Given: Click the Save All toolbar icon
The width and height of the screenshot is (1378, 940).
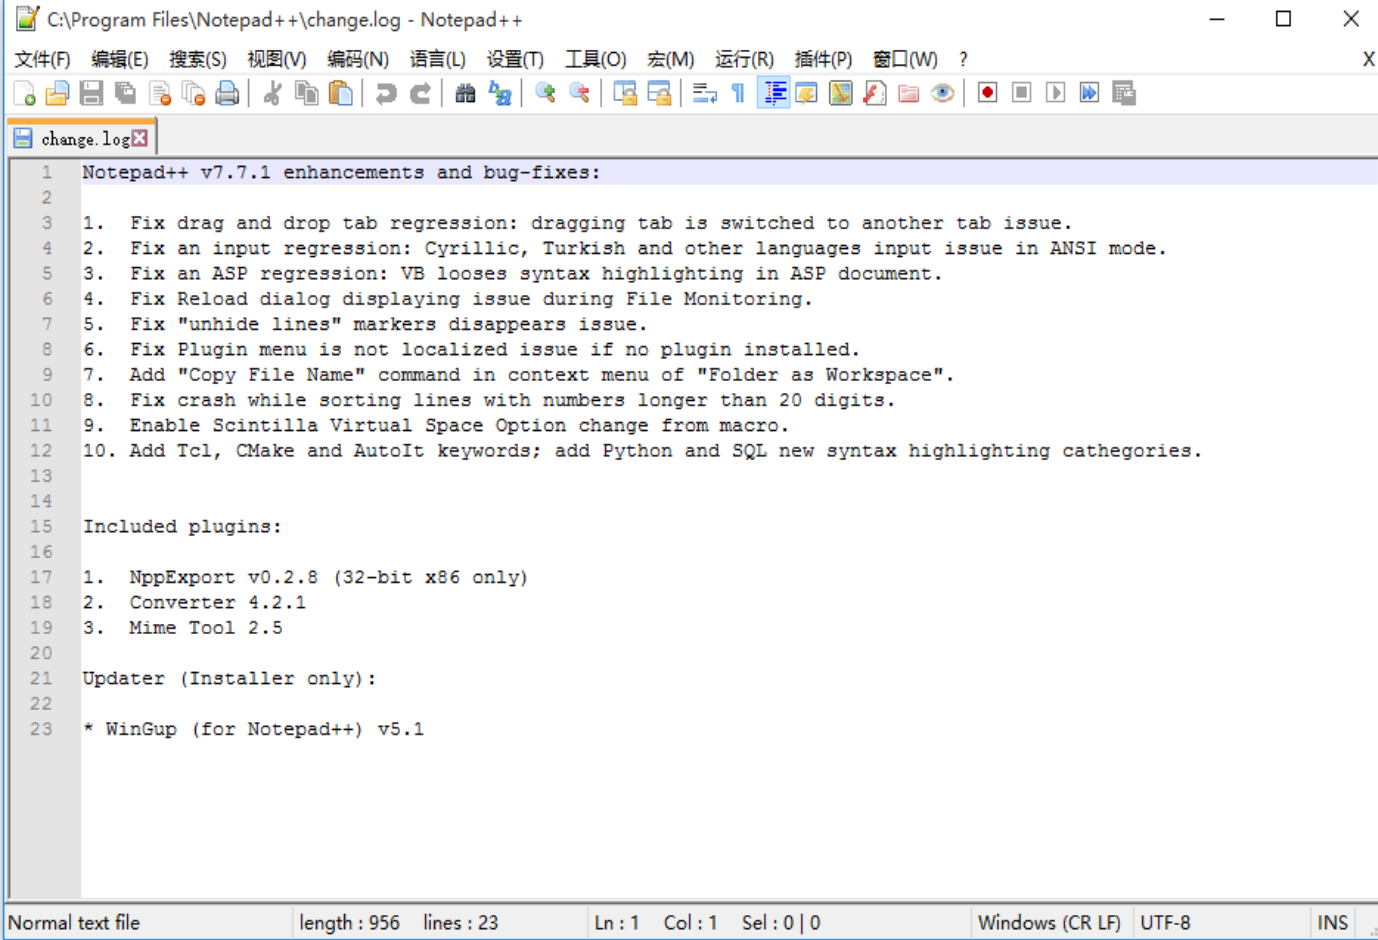Looking at the screenshot, I should pos(126,94).
